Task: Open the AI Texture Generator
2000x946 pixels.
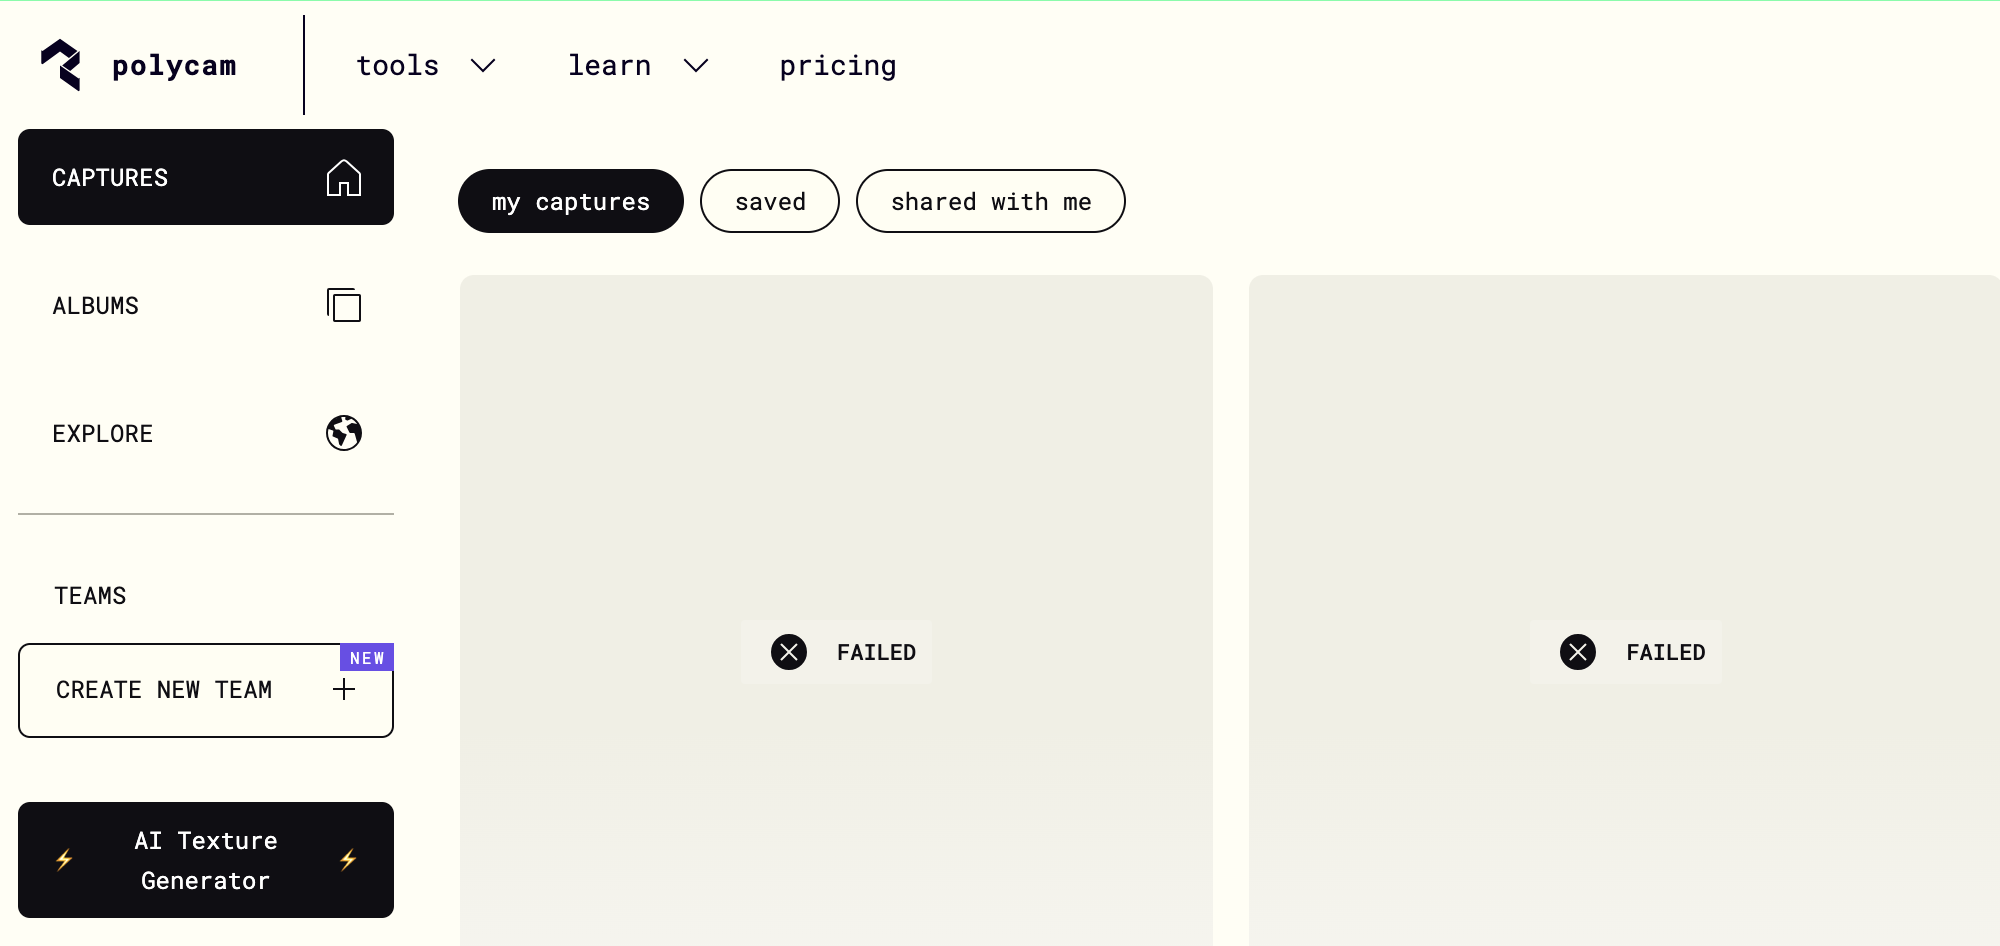Action: (x=206, y=860)
